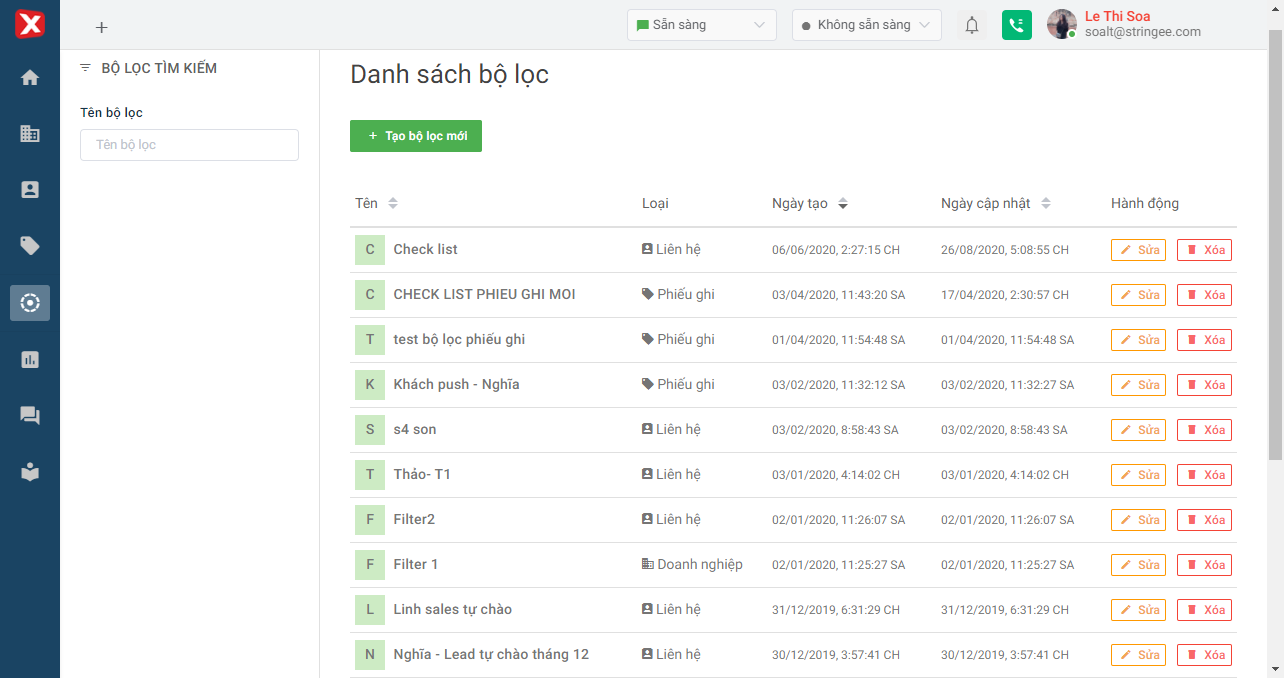The width and height of the screenshot is (1284, 678).
Task: Open the ticket tag icon in sidebar
Action: [30, 246]
